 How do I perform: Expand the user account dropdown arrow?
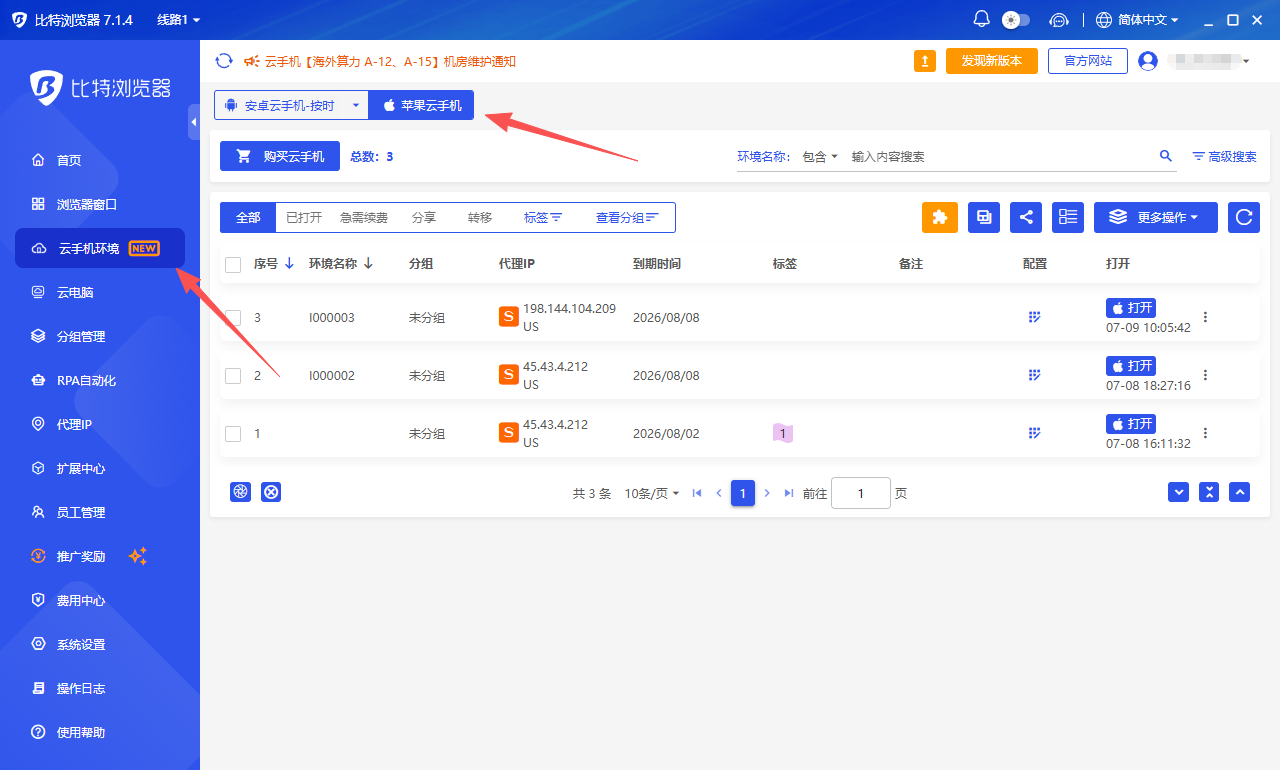click(1246, 62)
